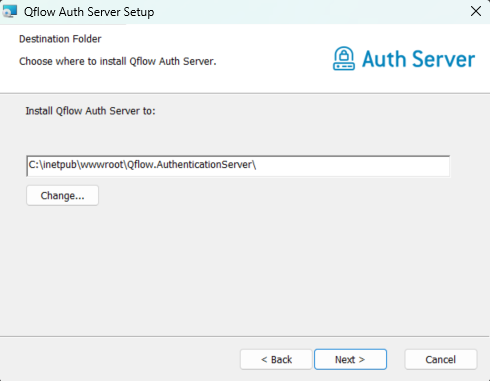490x381 pixels.
Task: Select the 'Destination Folder' heading text
Action: 60,39
